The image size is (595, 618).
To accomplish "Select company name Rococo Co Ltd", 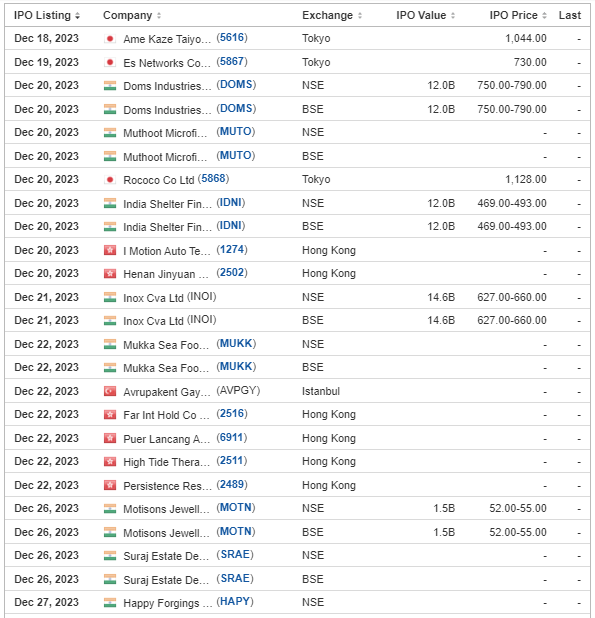I will pyautogui.click(x=159, y=180).
